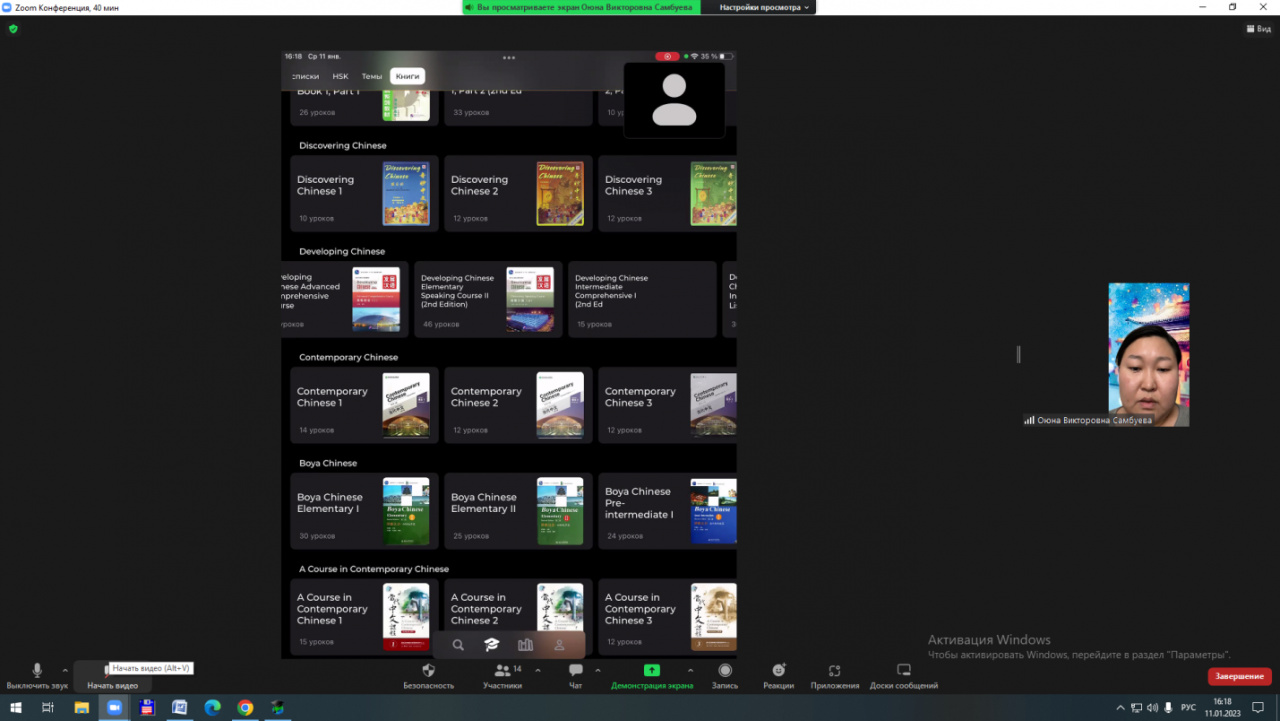Open the Whiteboards (Доски сообщений) icon
Viewport: 1280px width, 721px height.
click(903, 671)
